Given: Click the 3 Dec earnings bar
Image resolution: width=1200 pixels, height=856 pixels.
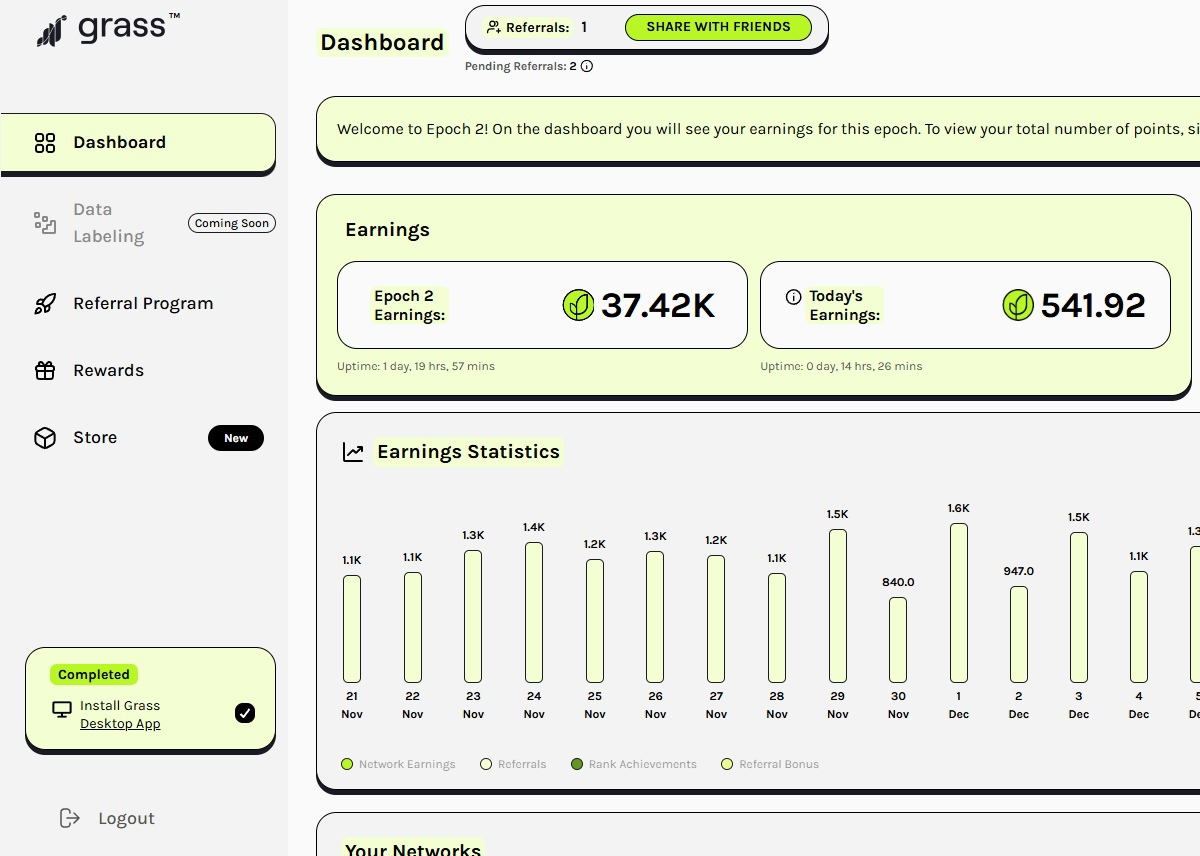Looking at the screenshot, I should click(1079, 607).
